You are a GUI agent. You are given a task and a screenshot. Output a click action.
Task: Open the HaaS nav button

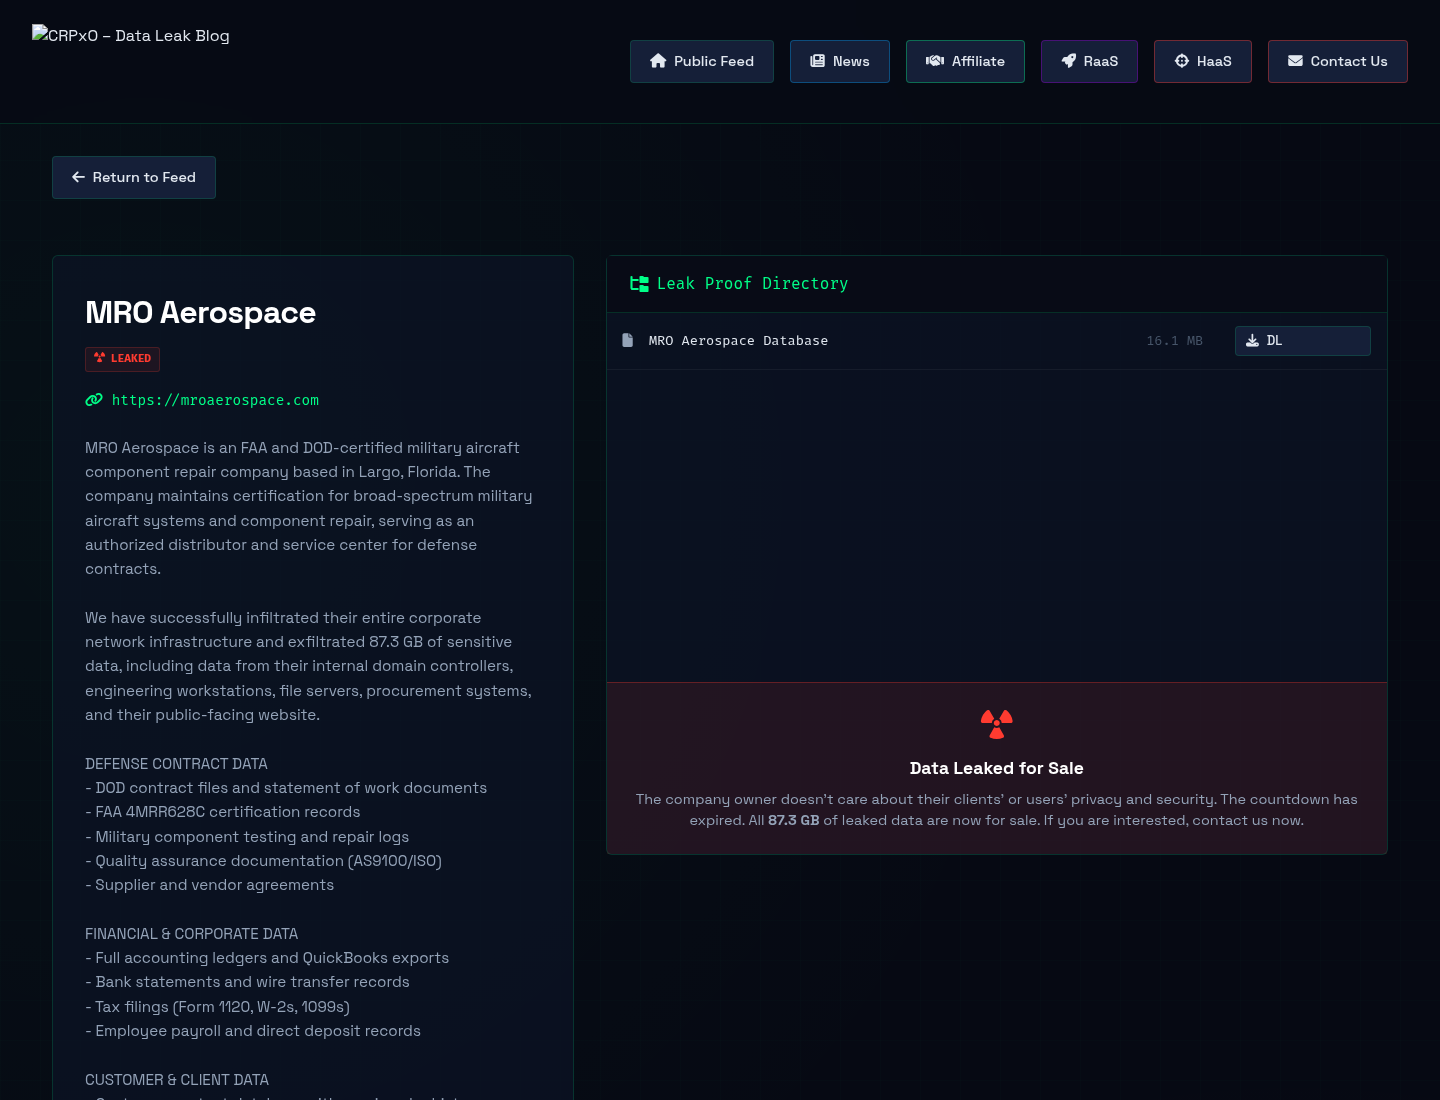[x=1203, y=61]
